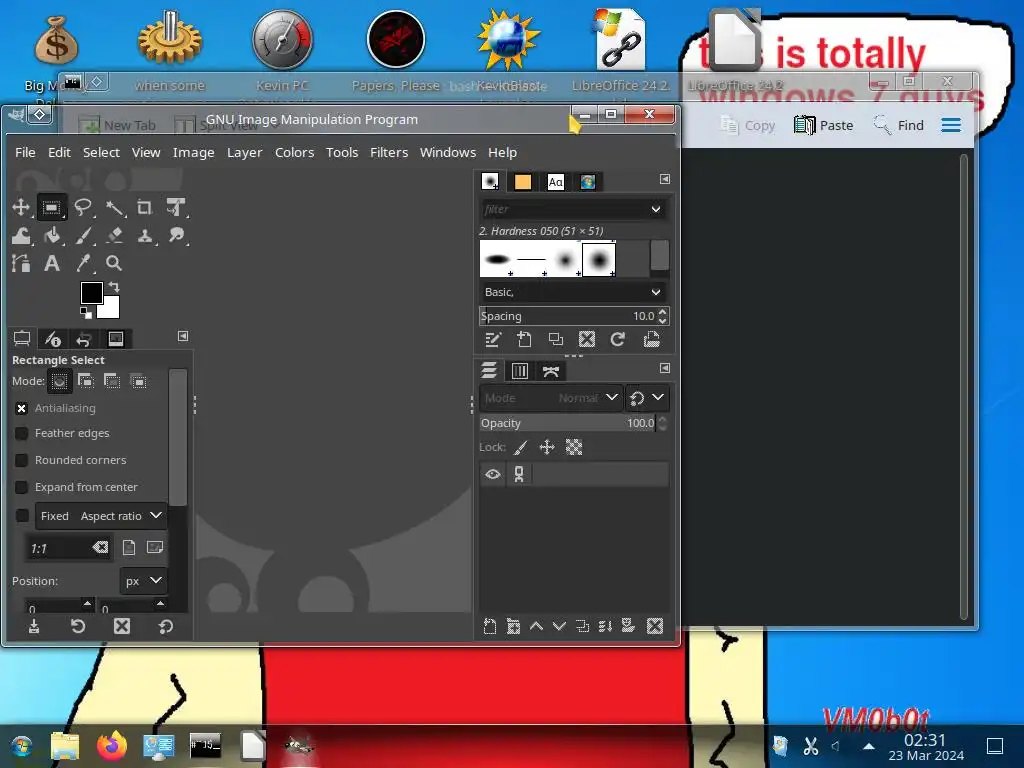Uncheck the Antialiasing checkbox
This screenshot has height=768, width=1024.
coord(22,408)
